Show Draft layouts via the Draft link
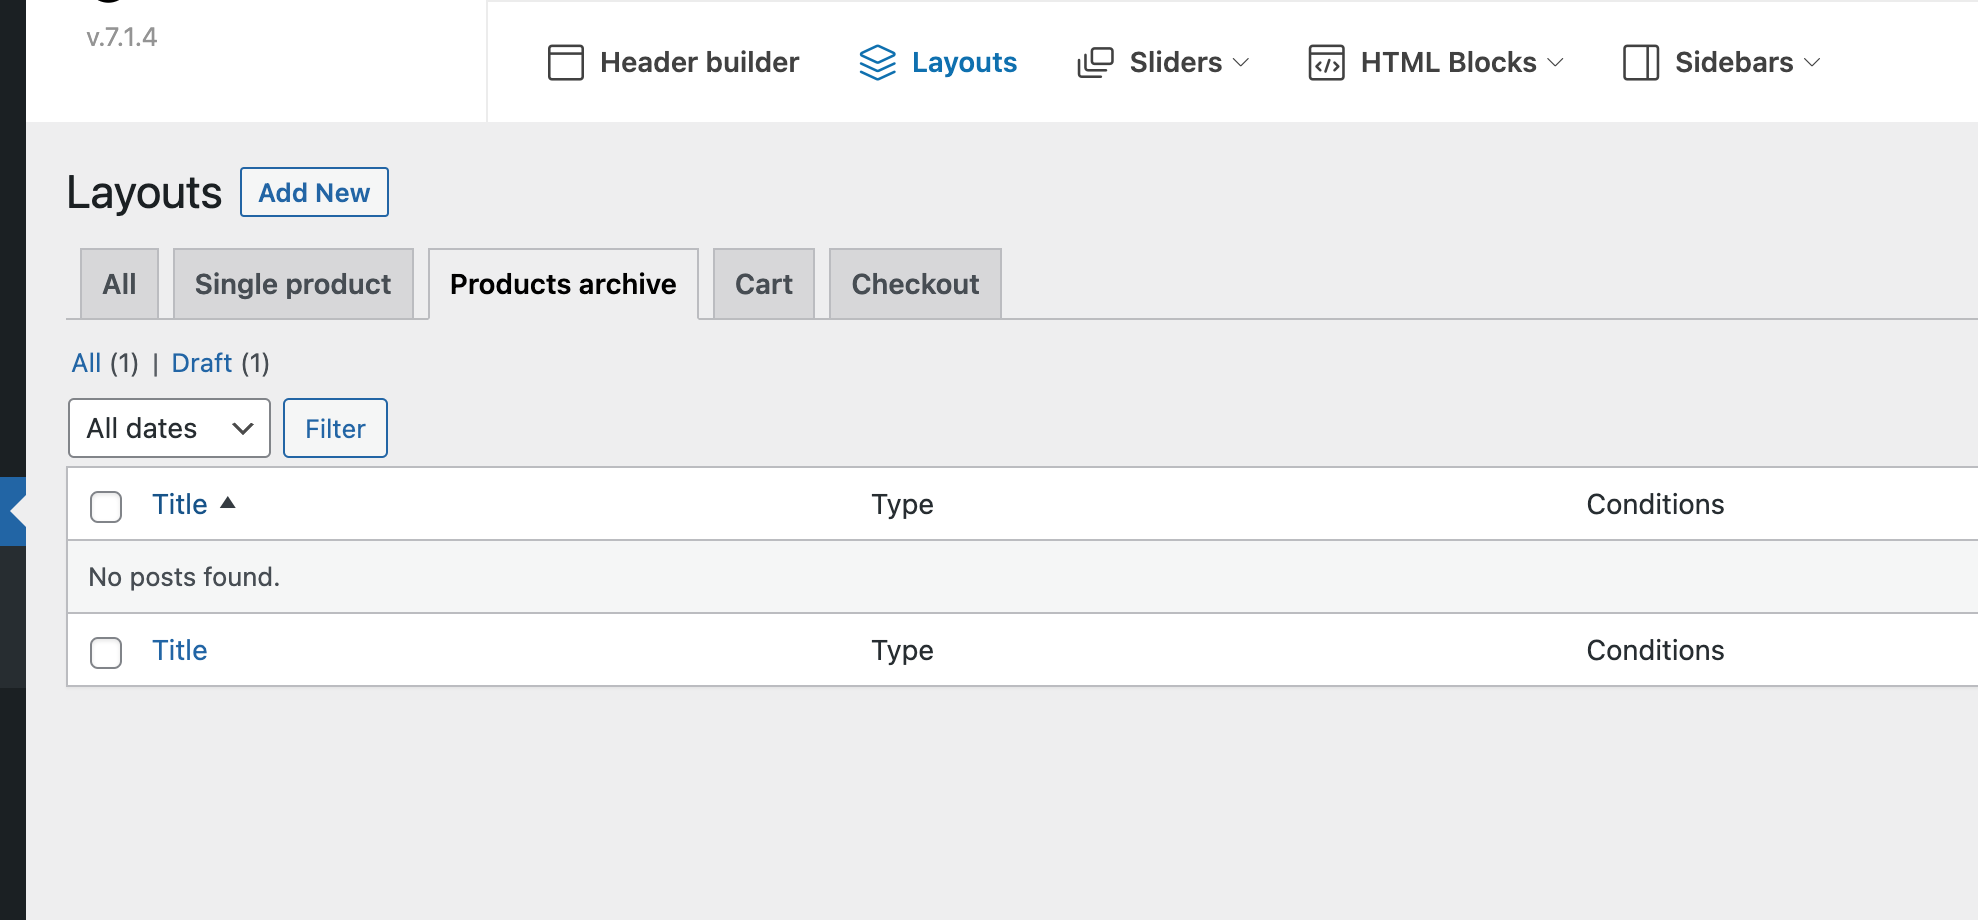This screenshot has width=1978, height=920. tap(202, 363)
